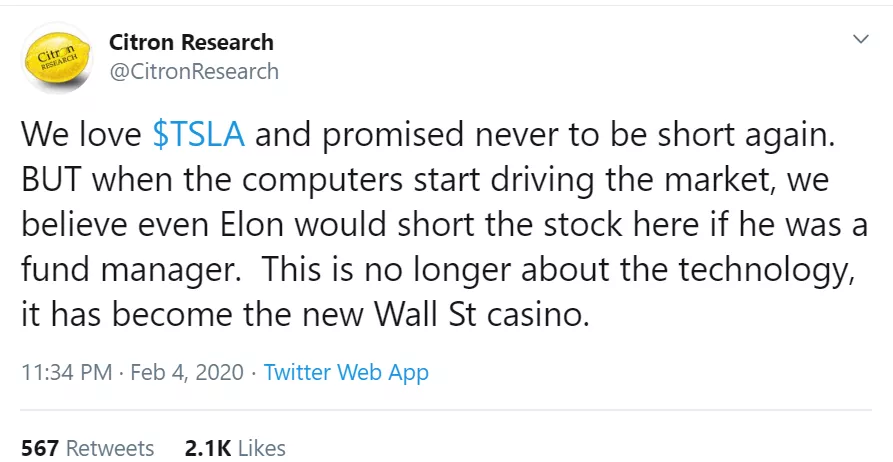Visit the @CitronResearch handle profile

[194, 72]
